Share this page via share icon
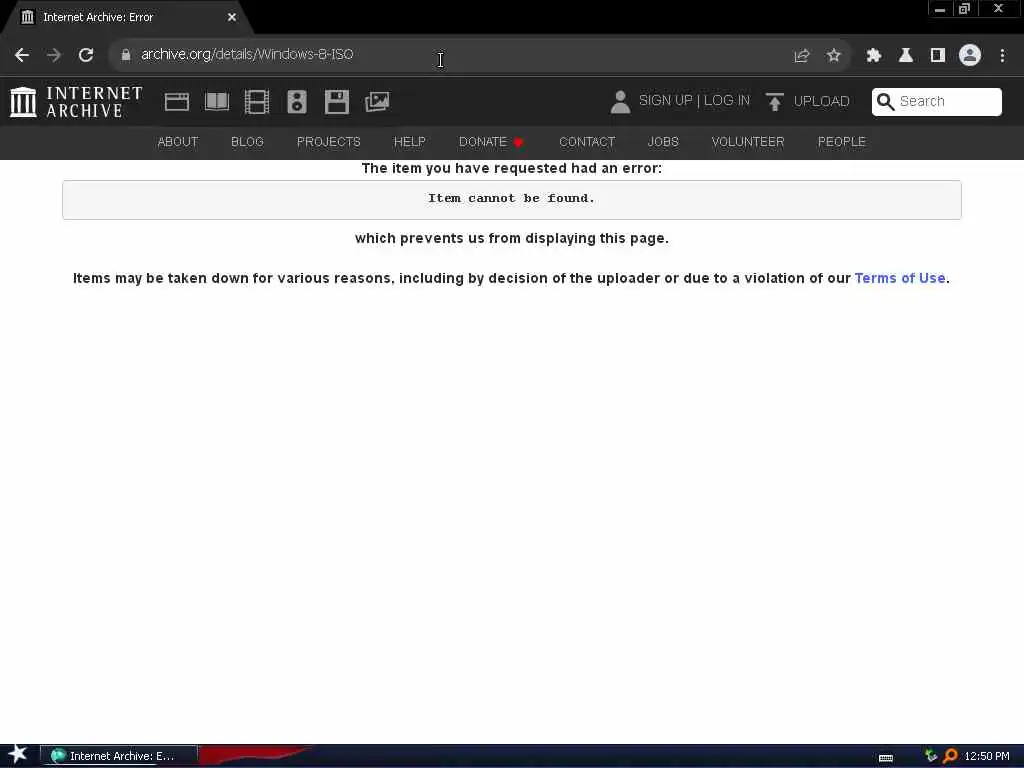 pos(801,56)
